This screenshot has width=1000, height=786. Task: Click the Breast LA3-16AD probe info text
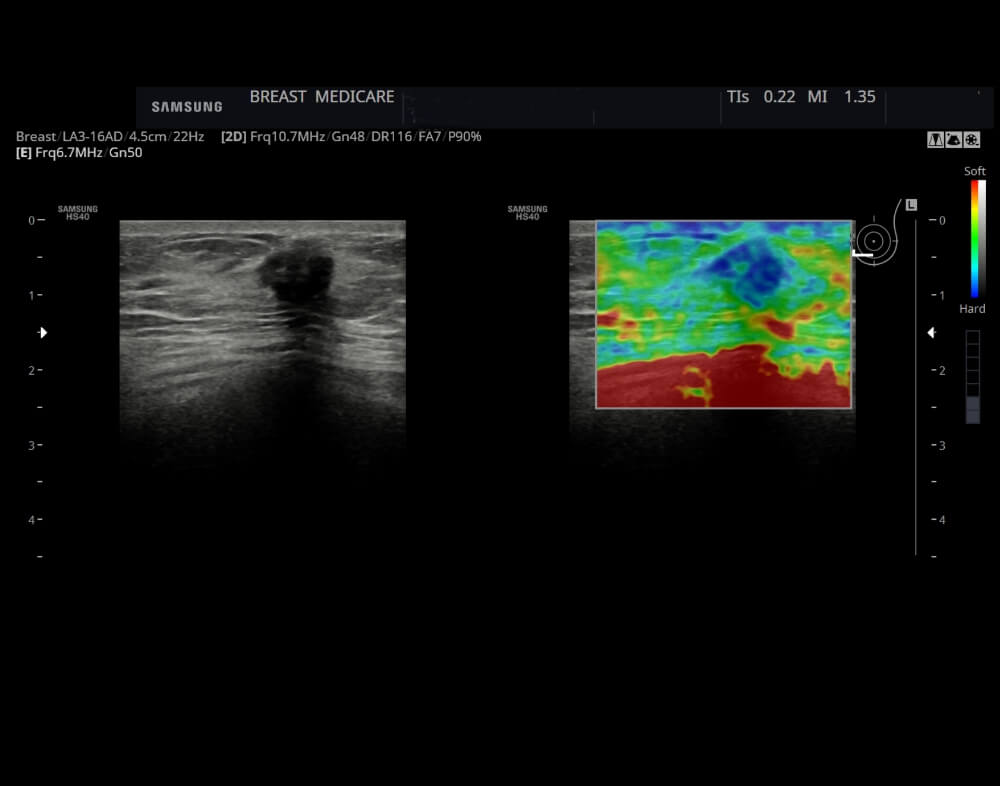[x=110, y=136]
